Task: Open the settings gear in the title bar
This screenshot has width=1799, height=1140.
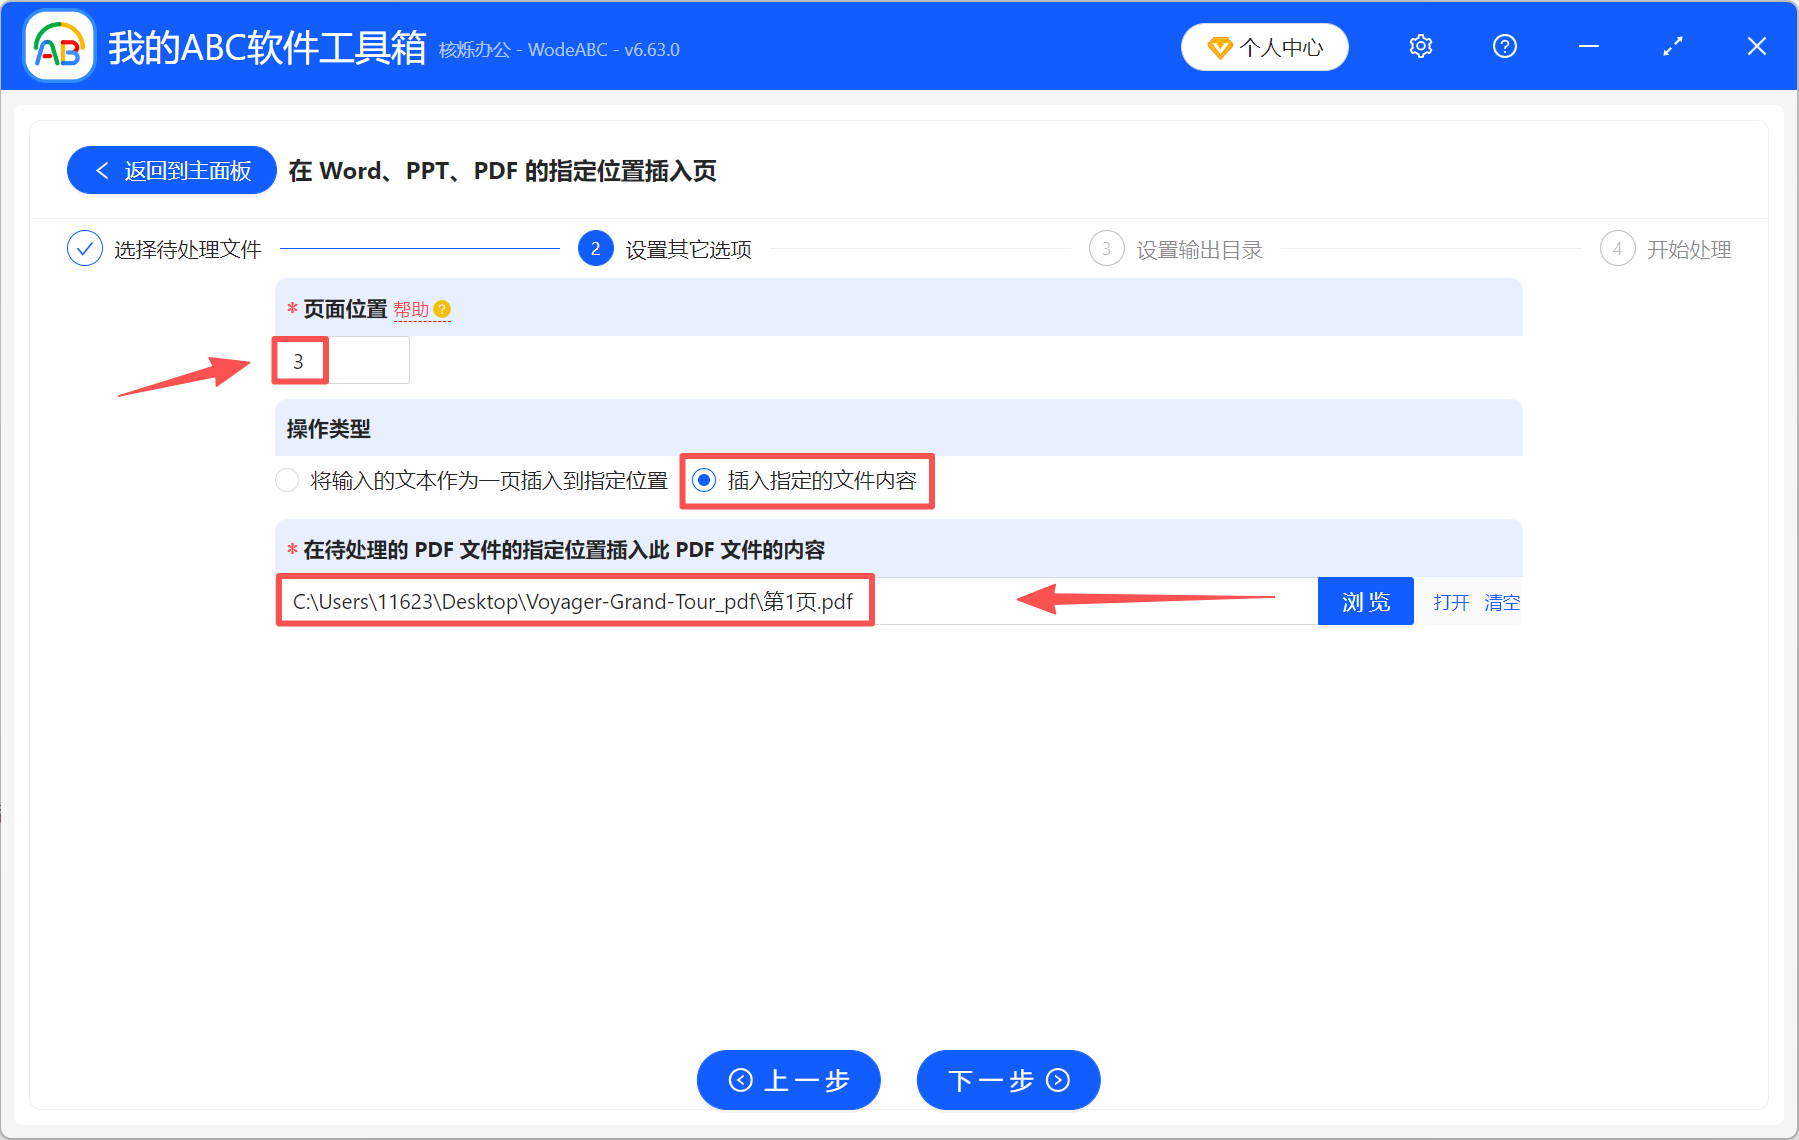Action: 1420,46
